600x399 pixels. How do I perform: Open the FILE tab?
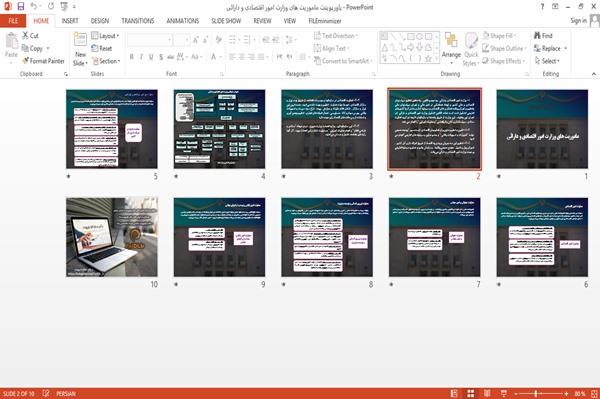coord(13,21)
